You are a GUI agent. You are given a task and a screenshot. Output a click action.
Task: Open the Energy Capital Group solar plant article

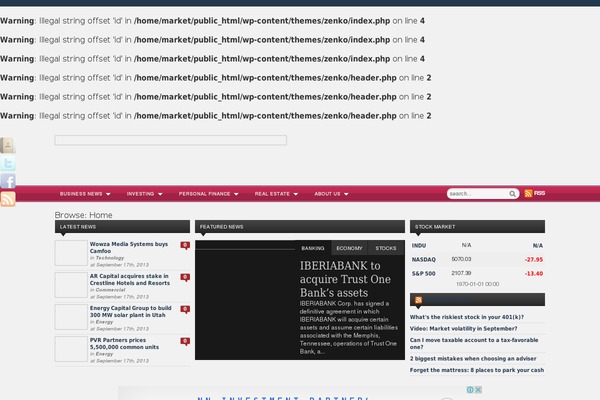pyautogui.click(x=130, y=312)
